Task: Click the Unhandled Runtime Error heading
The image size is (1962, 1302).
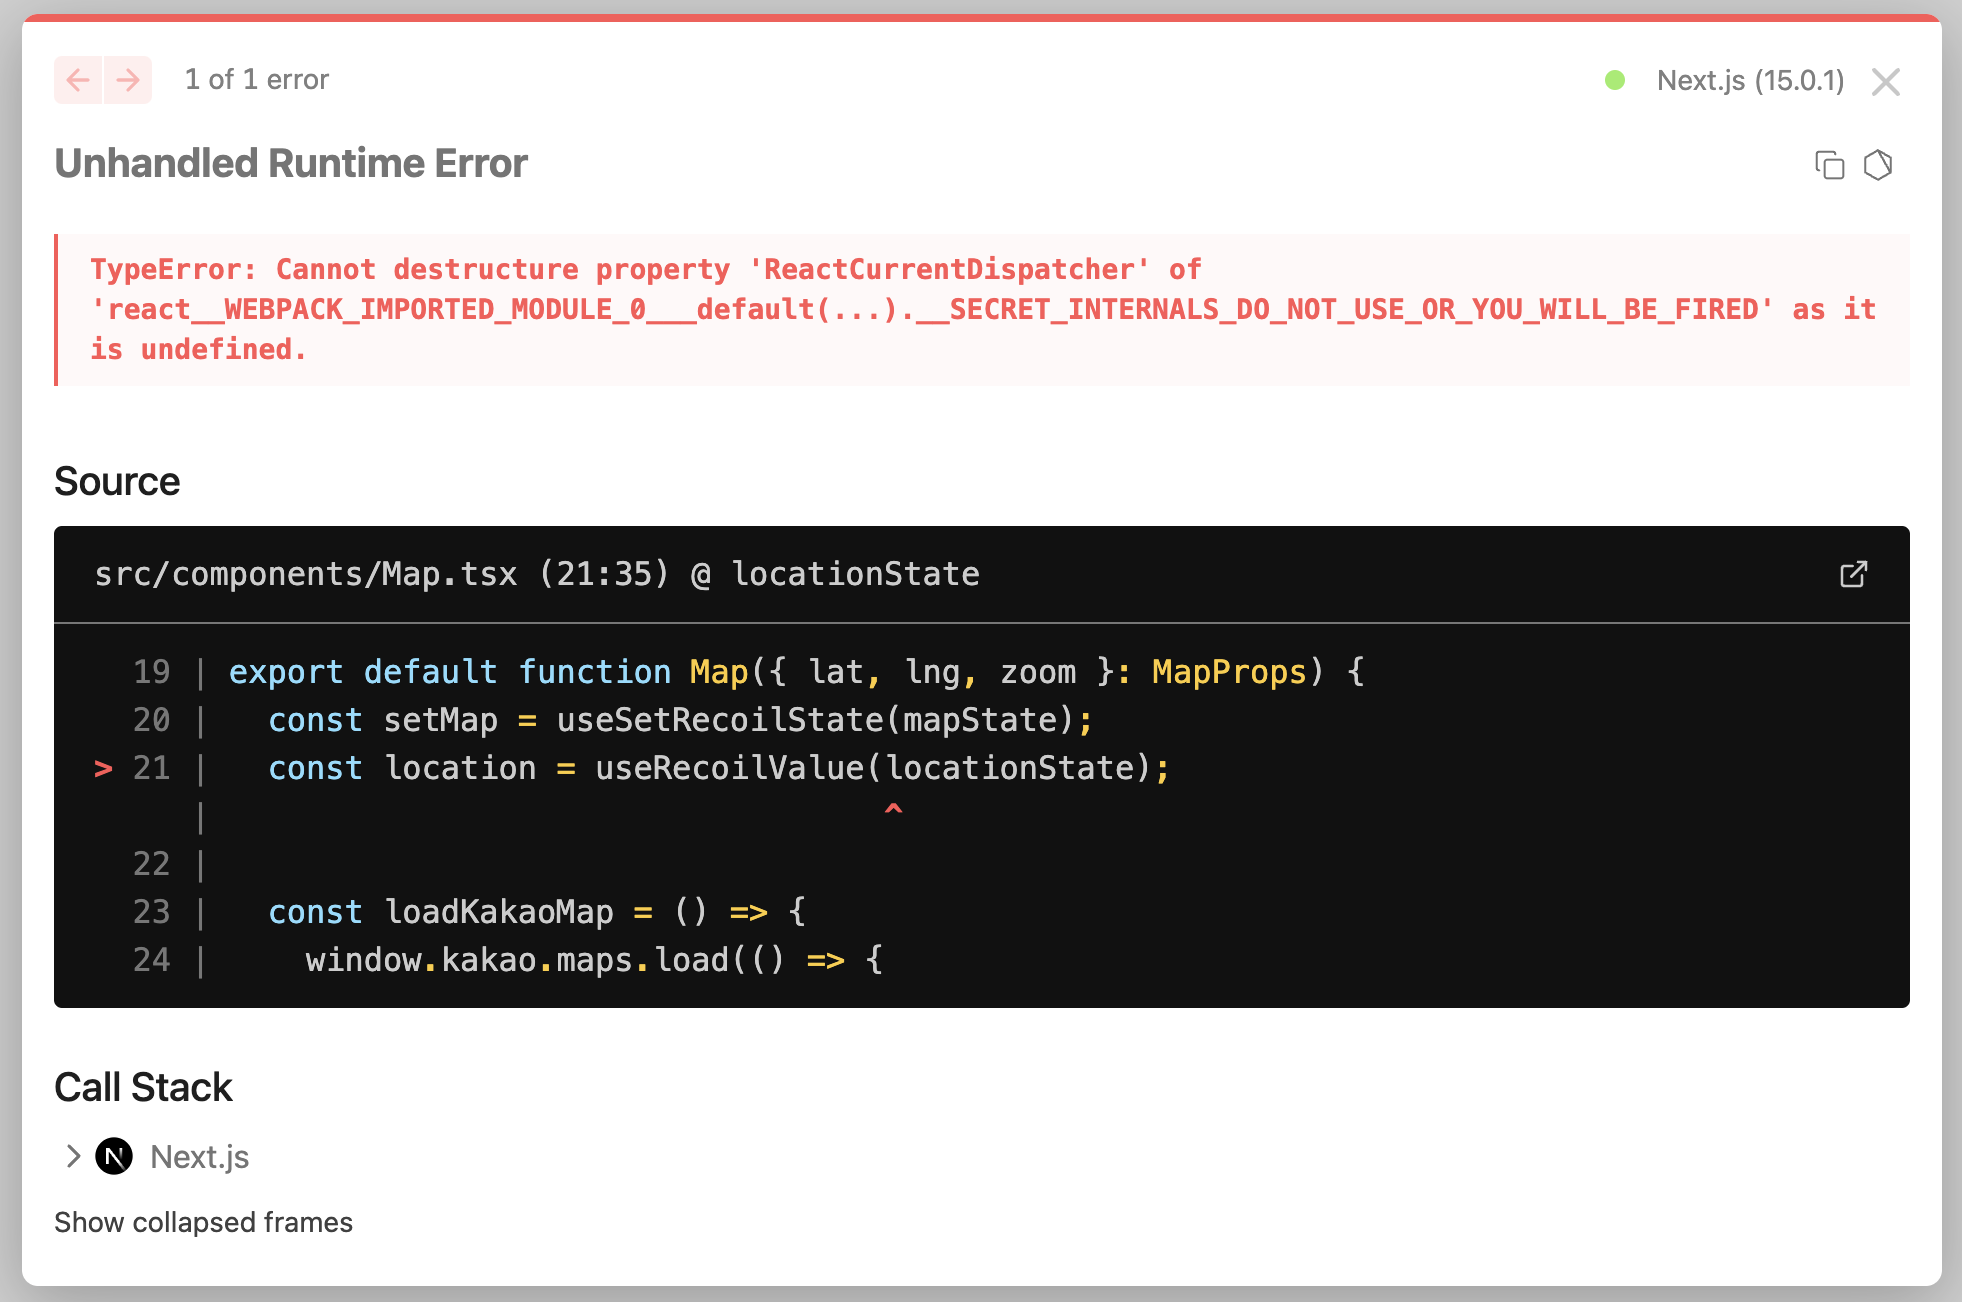Action: pyautogui.click(x=291, y=163)
